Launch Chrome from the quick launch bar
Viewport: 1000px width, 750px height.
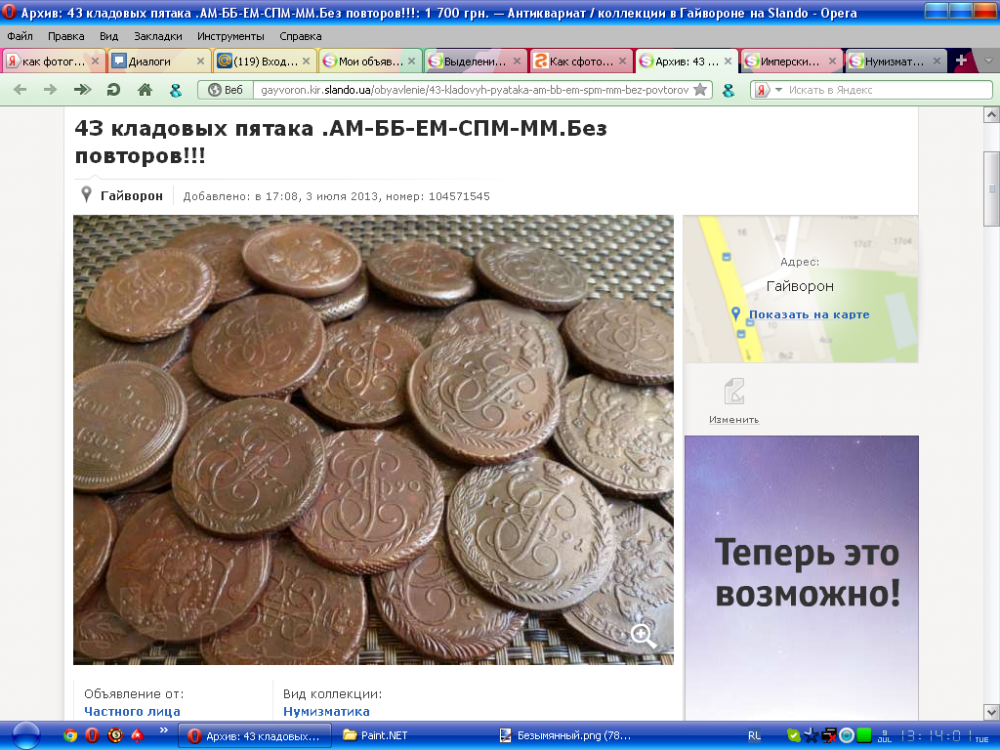(x=70, y=736)
